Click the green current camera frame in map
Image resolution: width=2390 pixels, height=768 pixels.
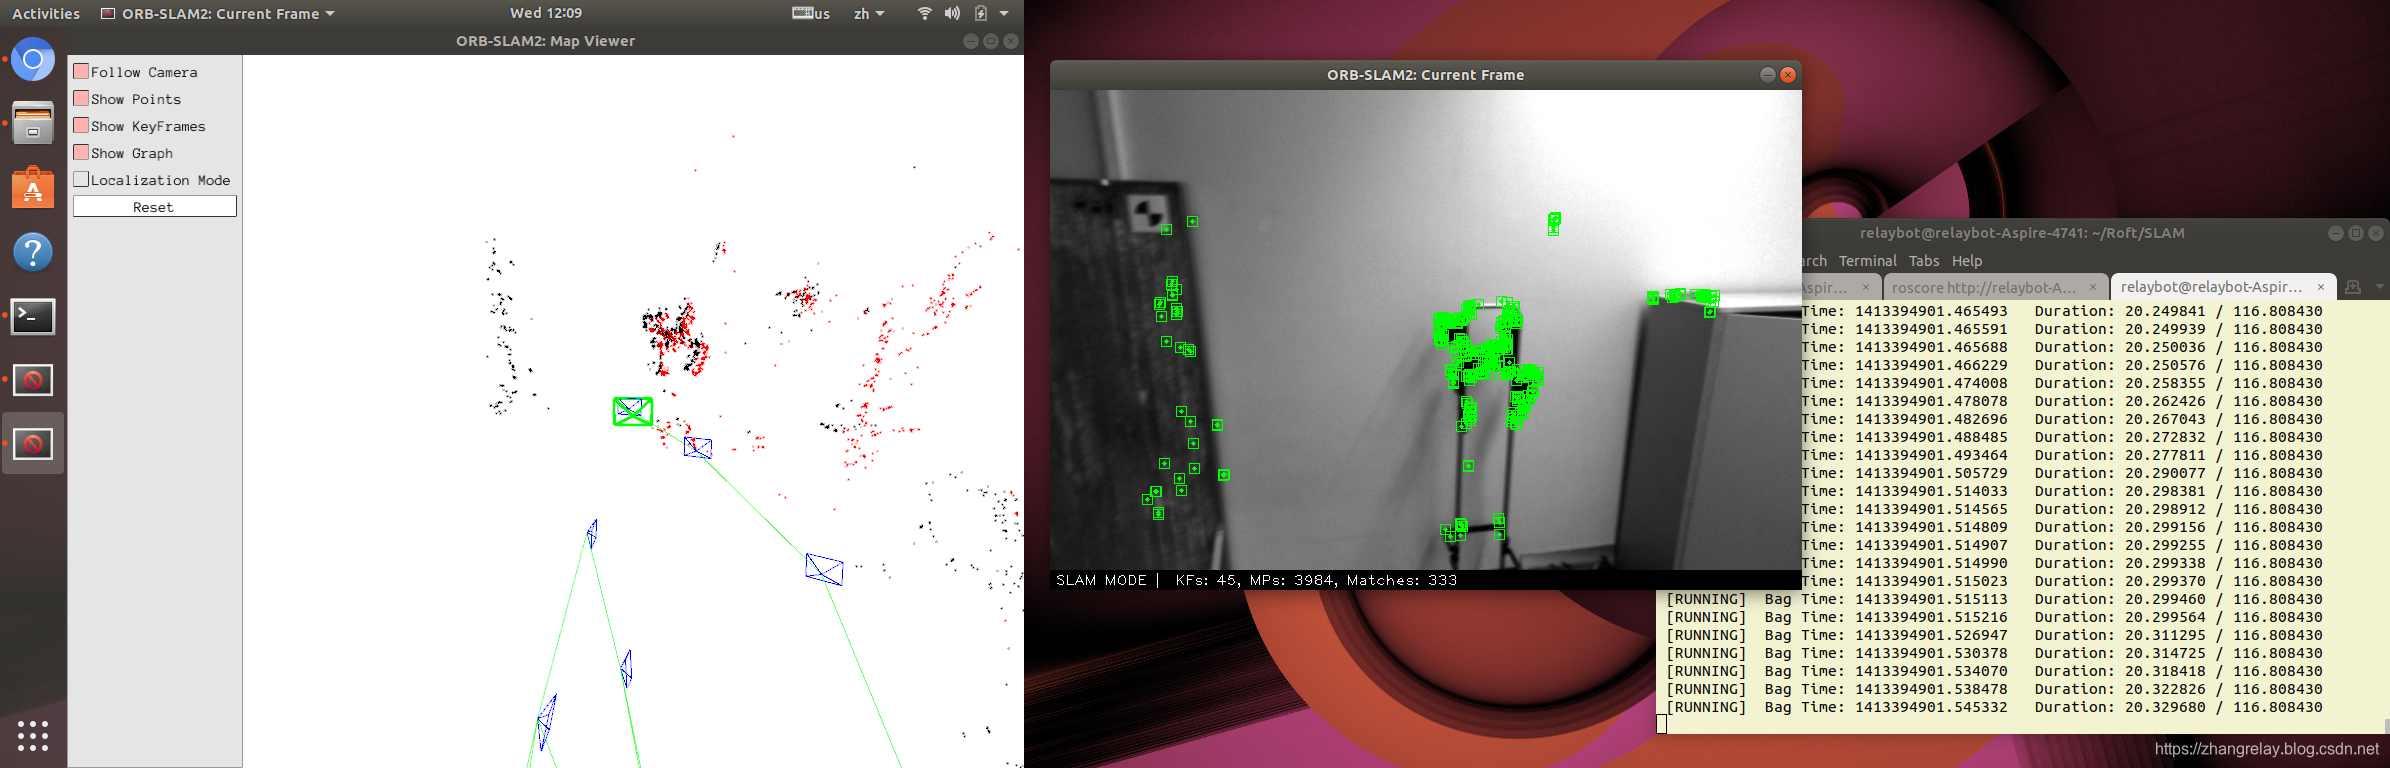click(x=633, y=411)
